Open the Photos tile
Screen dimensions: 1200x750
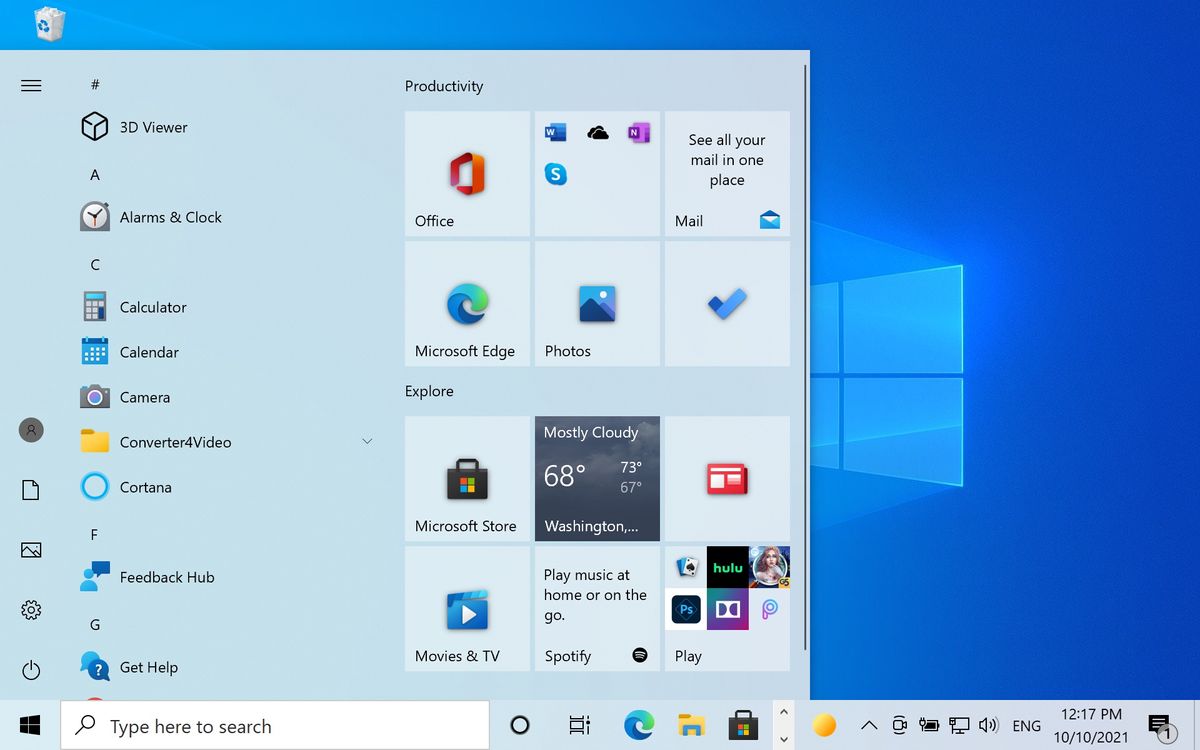597,303
